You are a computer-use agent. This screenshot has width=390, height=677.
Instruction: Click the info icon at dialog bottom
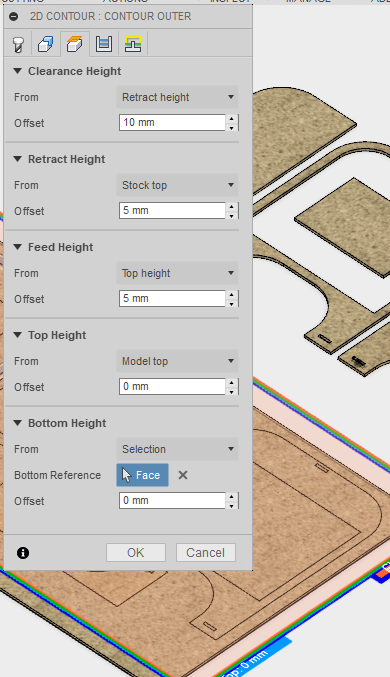point(23,553)
